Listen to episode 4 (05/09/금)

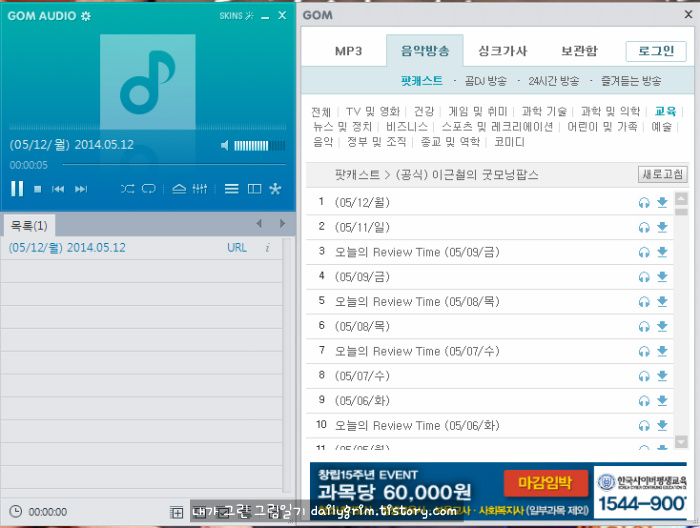click(644, 278)
